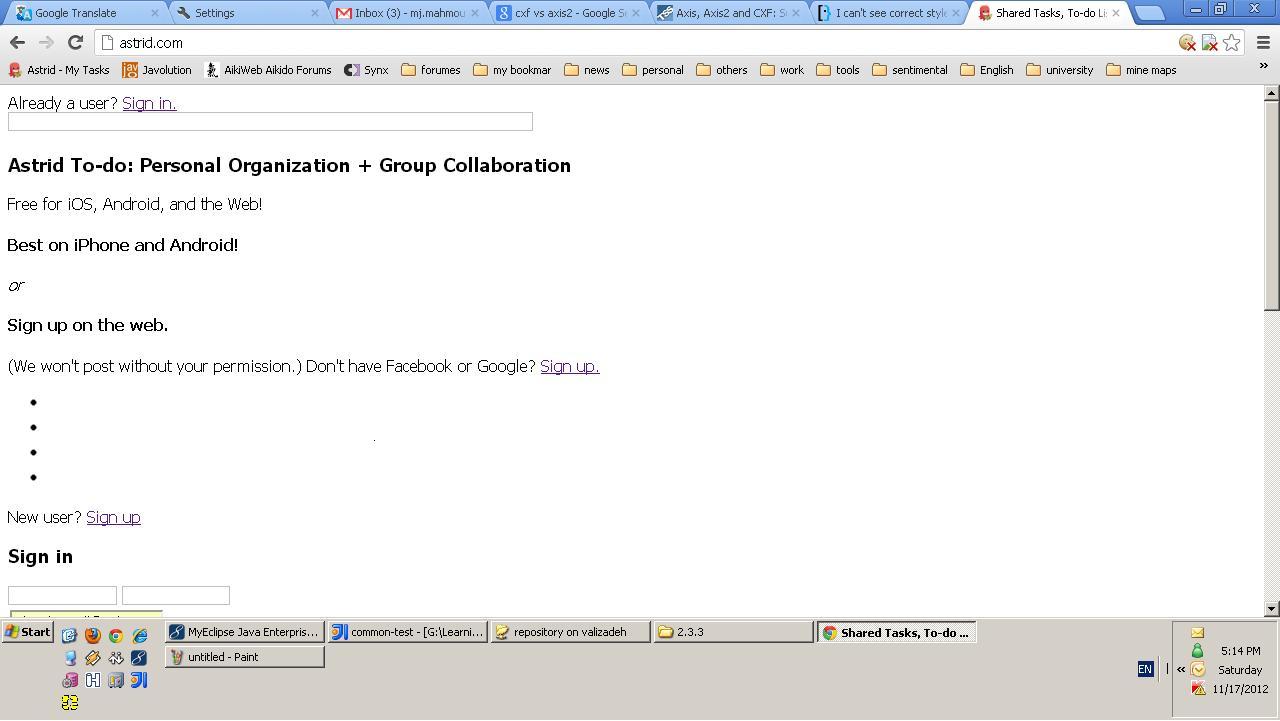Click the new tab button
This screenshot has height=721, width=1280.
[1150, 13]
